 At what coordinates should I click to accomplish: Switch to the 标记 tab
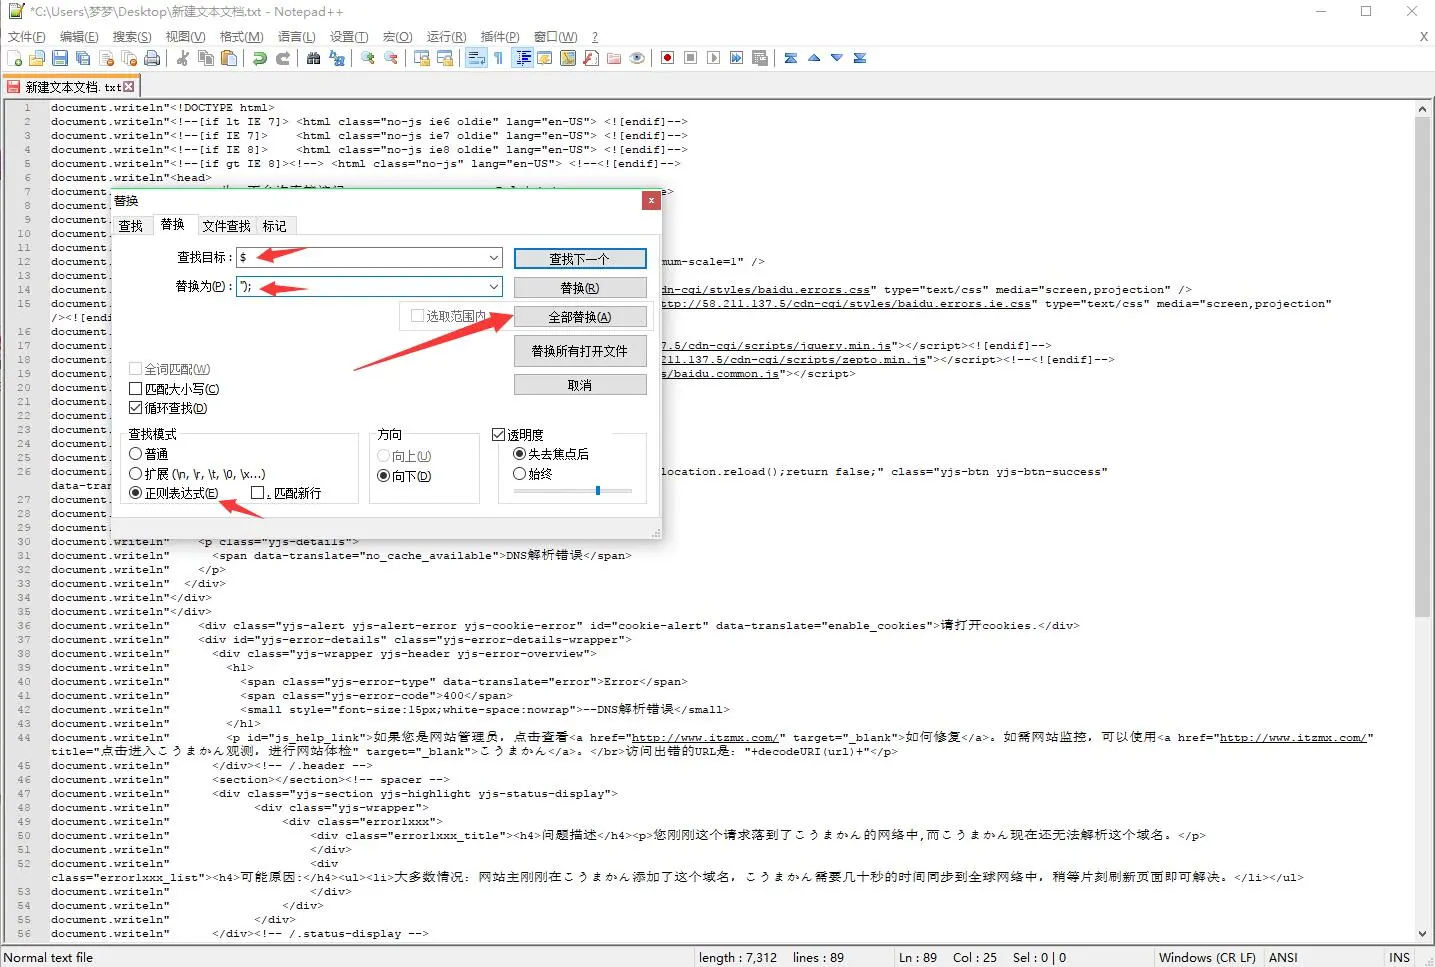coord(274,226)
